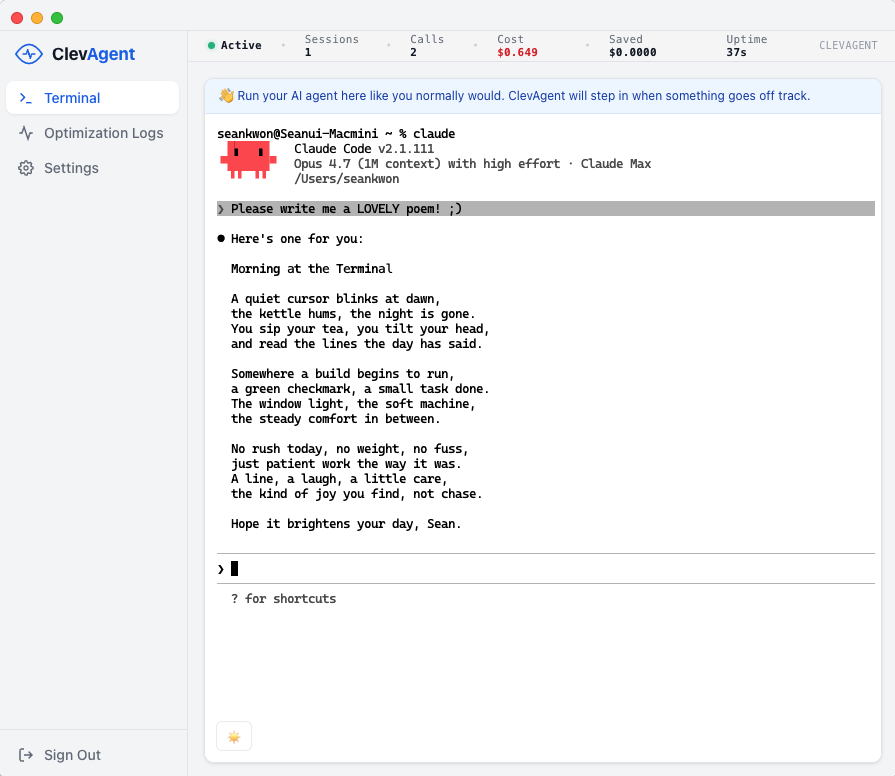The height and width of the screenshot is (776, 895).
Task: Click the "? for shortcuts" hint
Action: pos(283,599)
